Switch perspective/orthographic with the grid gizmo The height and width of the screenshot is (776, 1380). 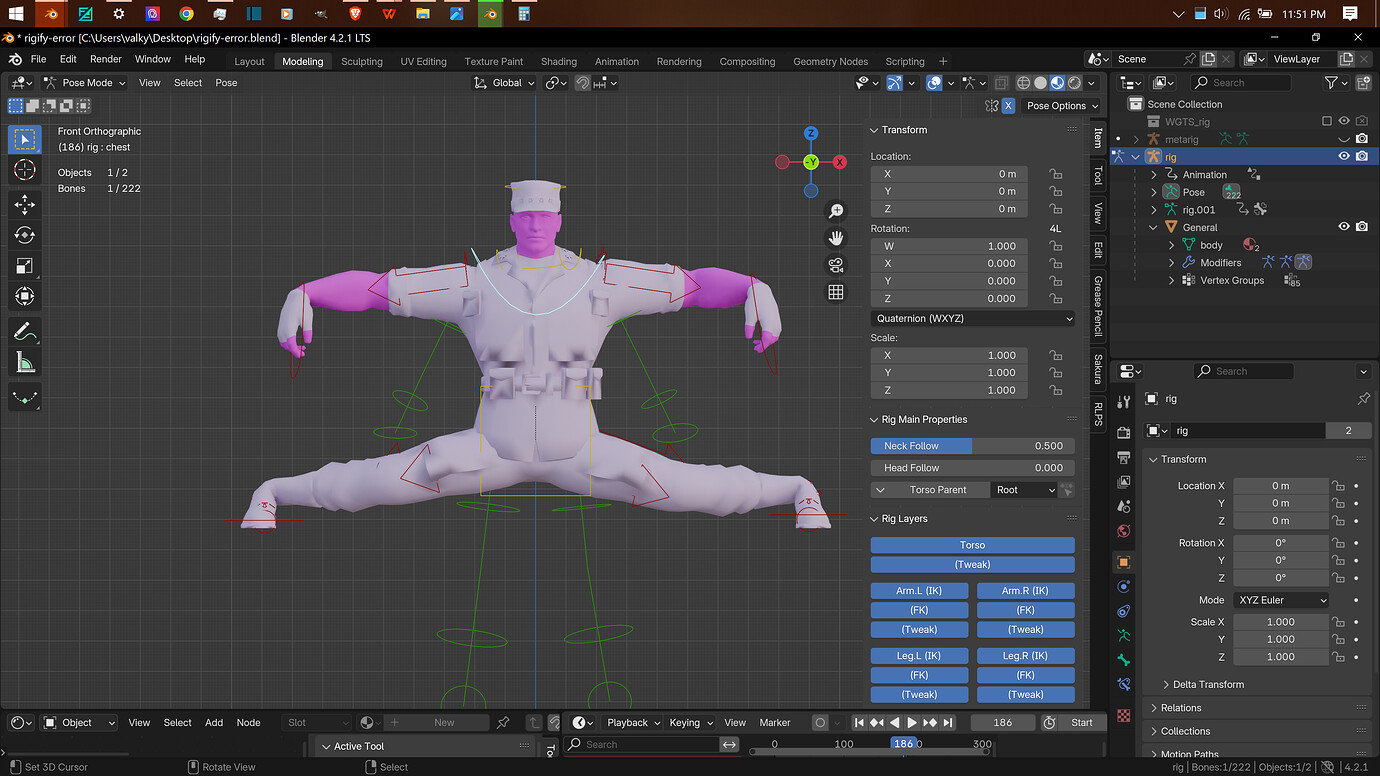click(836, 292)
